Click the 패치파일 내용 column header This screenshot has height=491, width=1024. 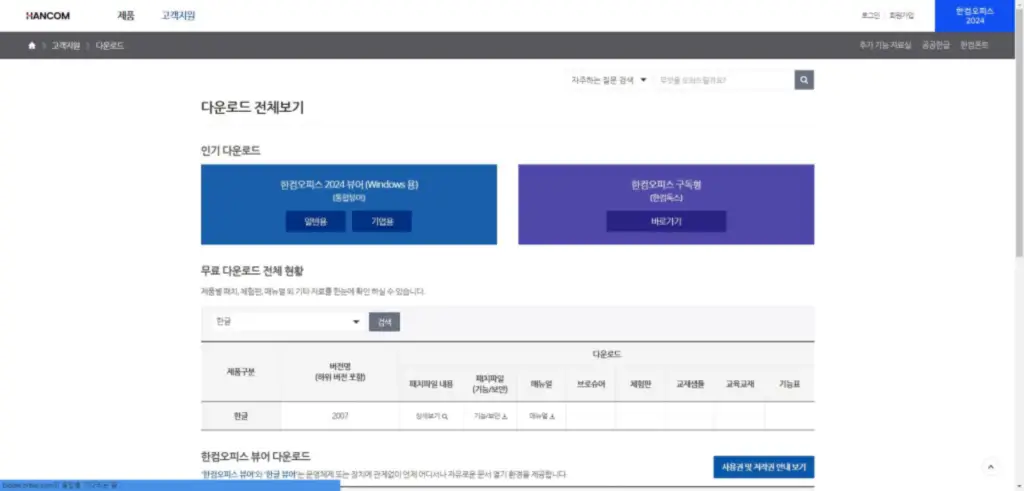pyautogui.click(x=431, y=384)
